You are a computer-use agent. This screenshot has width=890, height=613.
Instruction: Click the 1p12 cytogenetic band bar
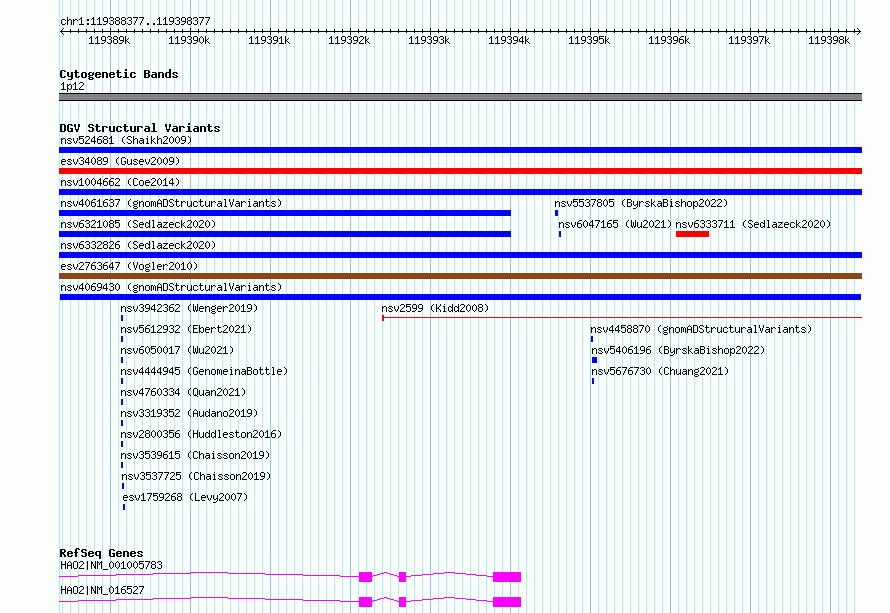point(460,97)
